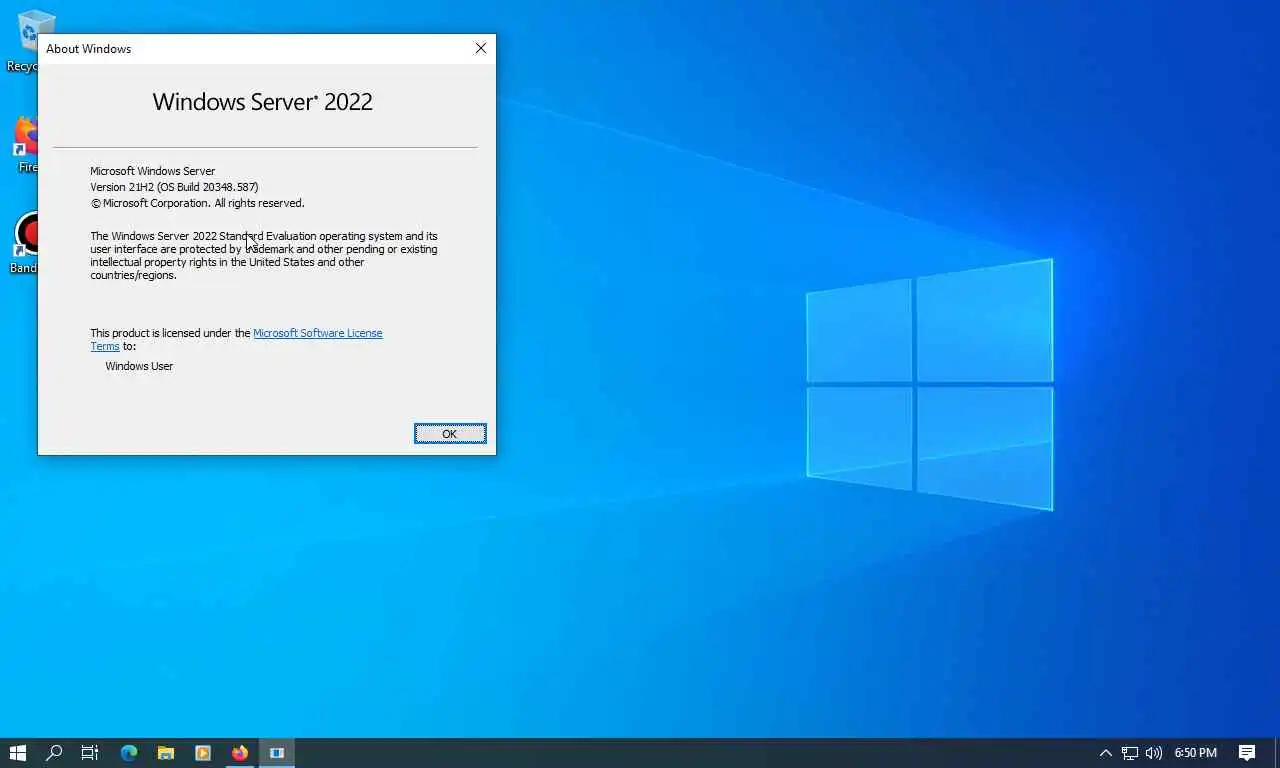Click the Version 21H2 build line
The width and height of the screenshot is (1280, 768).
(x=174, y=187)
